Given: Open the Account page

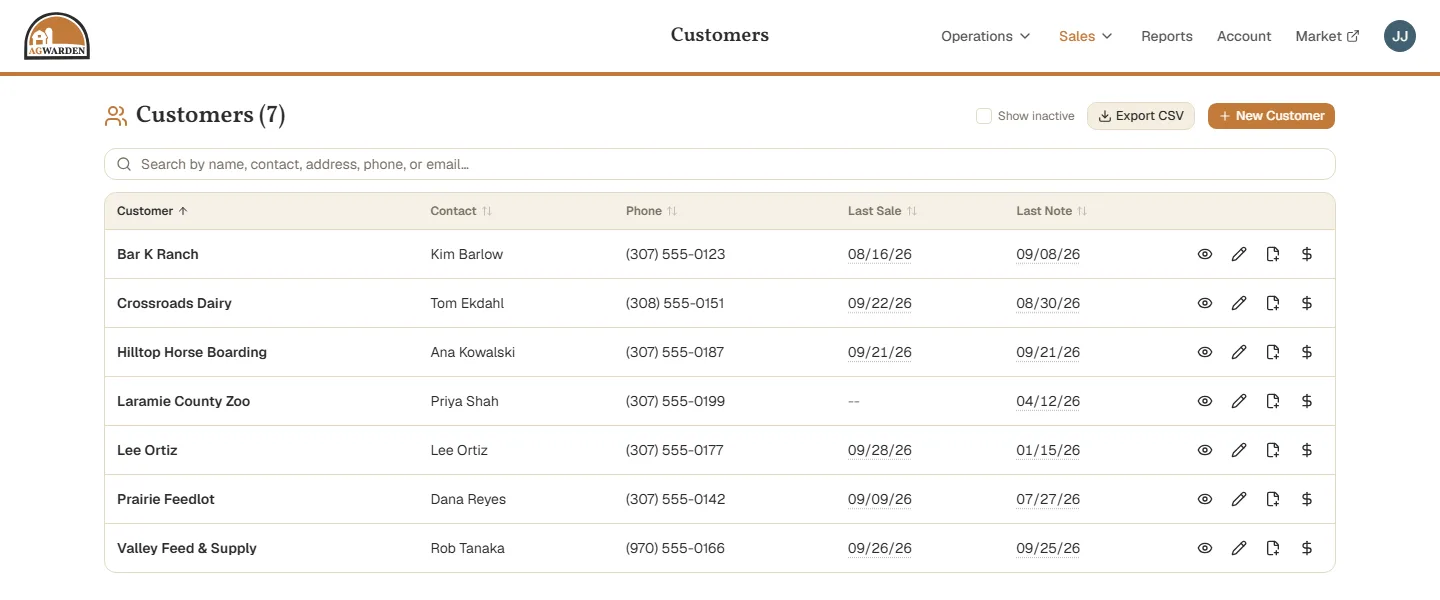Looking at the screenshot, I should tap(1244, 36).
